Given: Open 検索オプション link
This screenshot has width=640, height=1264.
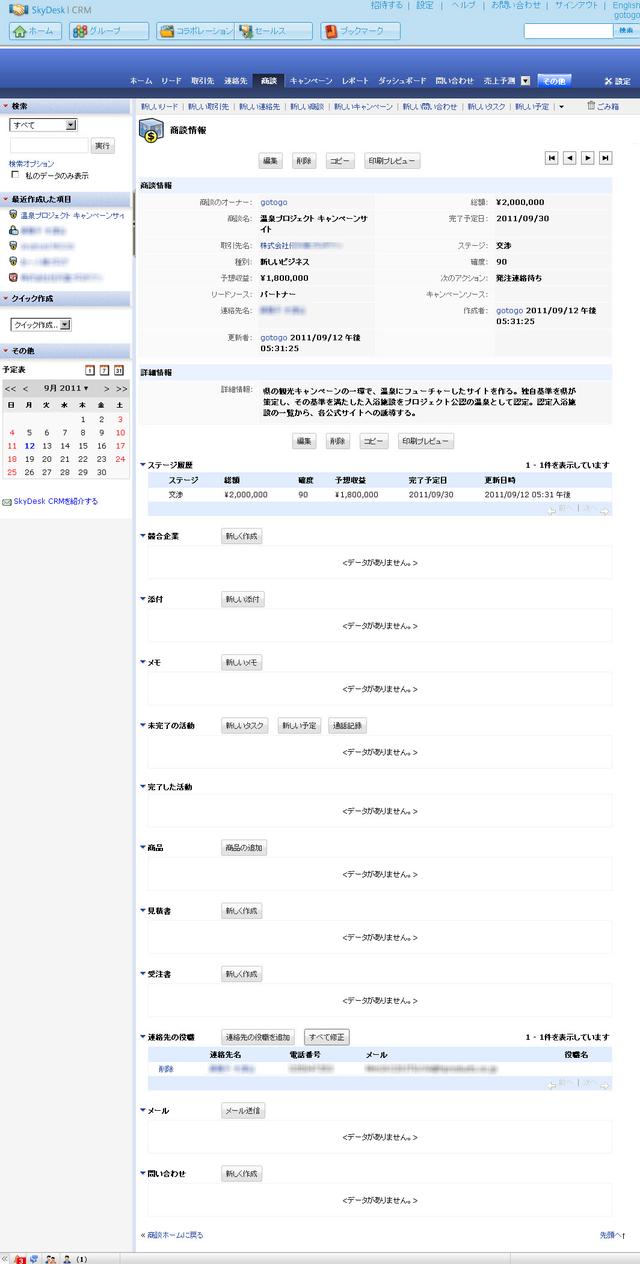Looking at the screenshot, I should tap(31, 163).
